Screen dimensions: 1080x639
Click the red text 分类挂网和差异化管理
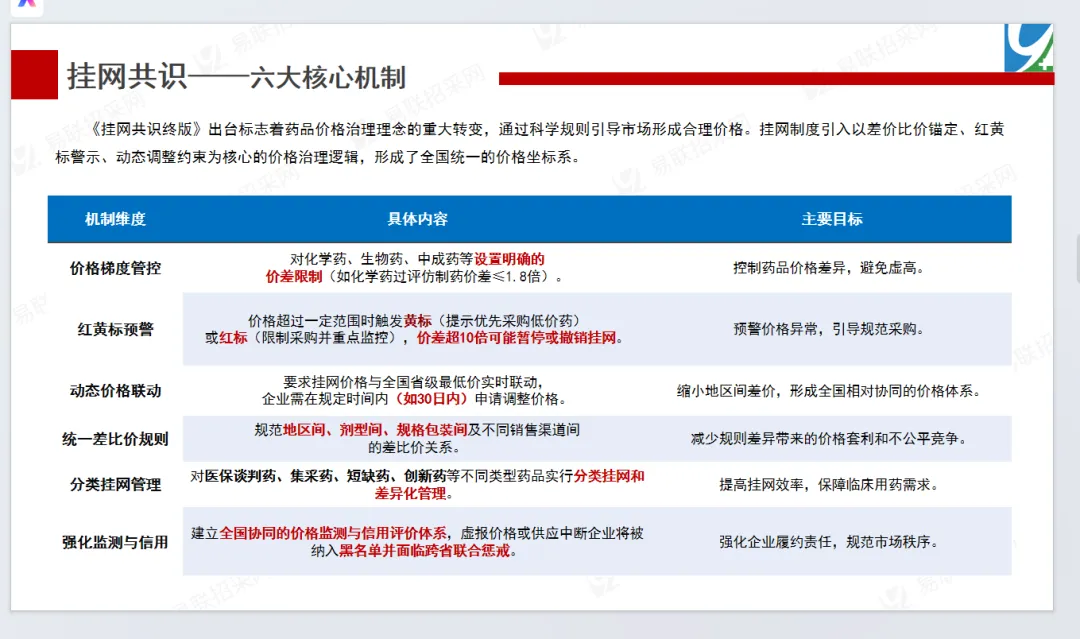click(x=510, y=484)
